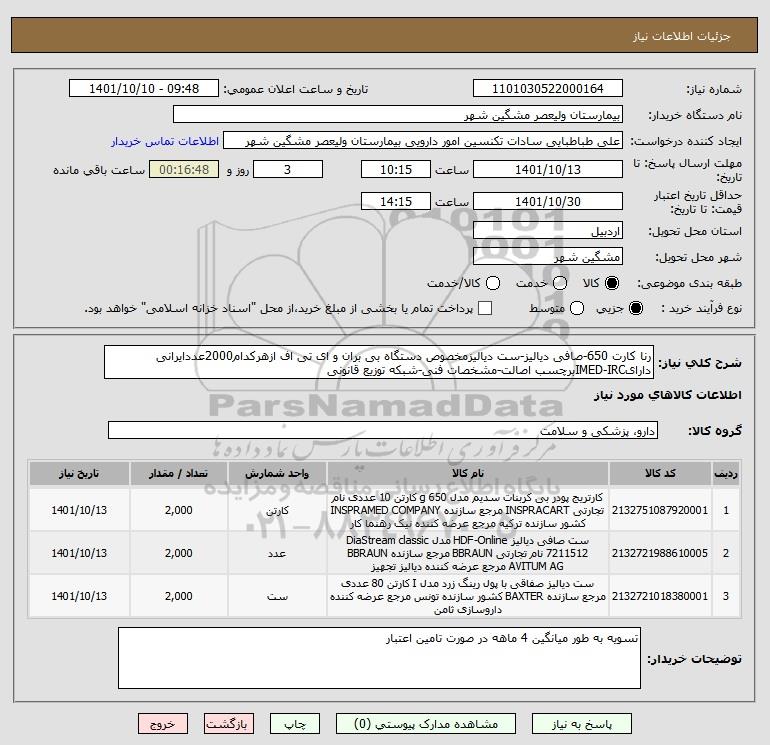Screen dimensions: 770x745
Task: Click the گروه کالا field دارو، پزشکی و سلامت
Action: pos(383,431)
